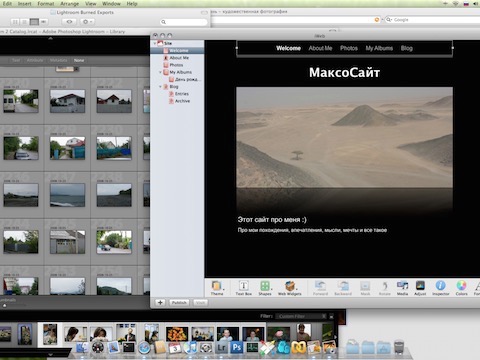Add a new page with plus button
This screenshot has height=360, width=480.
(x=160, y=302)
